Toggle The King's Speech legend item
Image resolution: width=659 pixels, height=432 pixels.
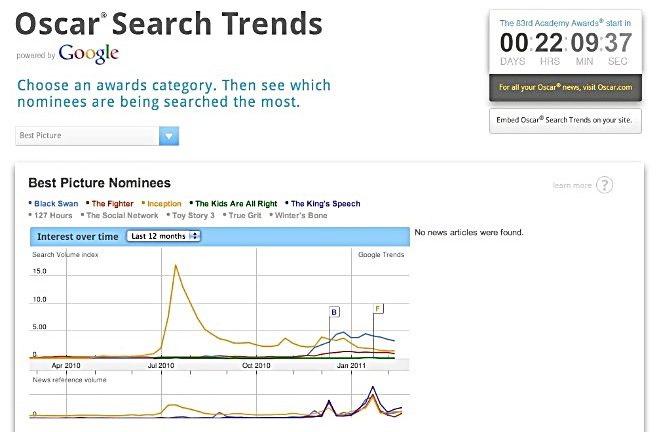click(x=323, y=203)
